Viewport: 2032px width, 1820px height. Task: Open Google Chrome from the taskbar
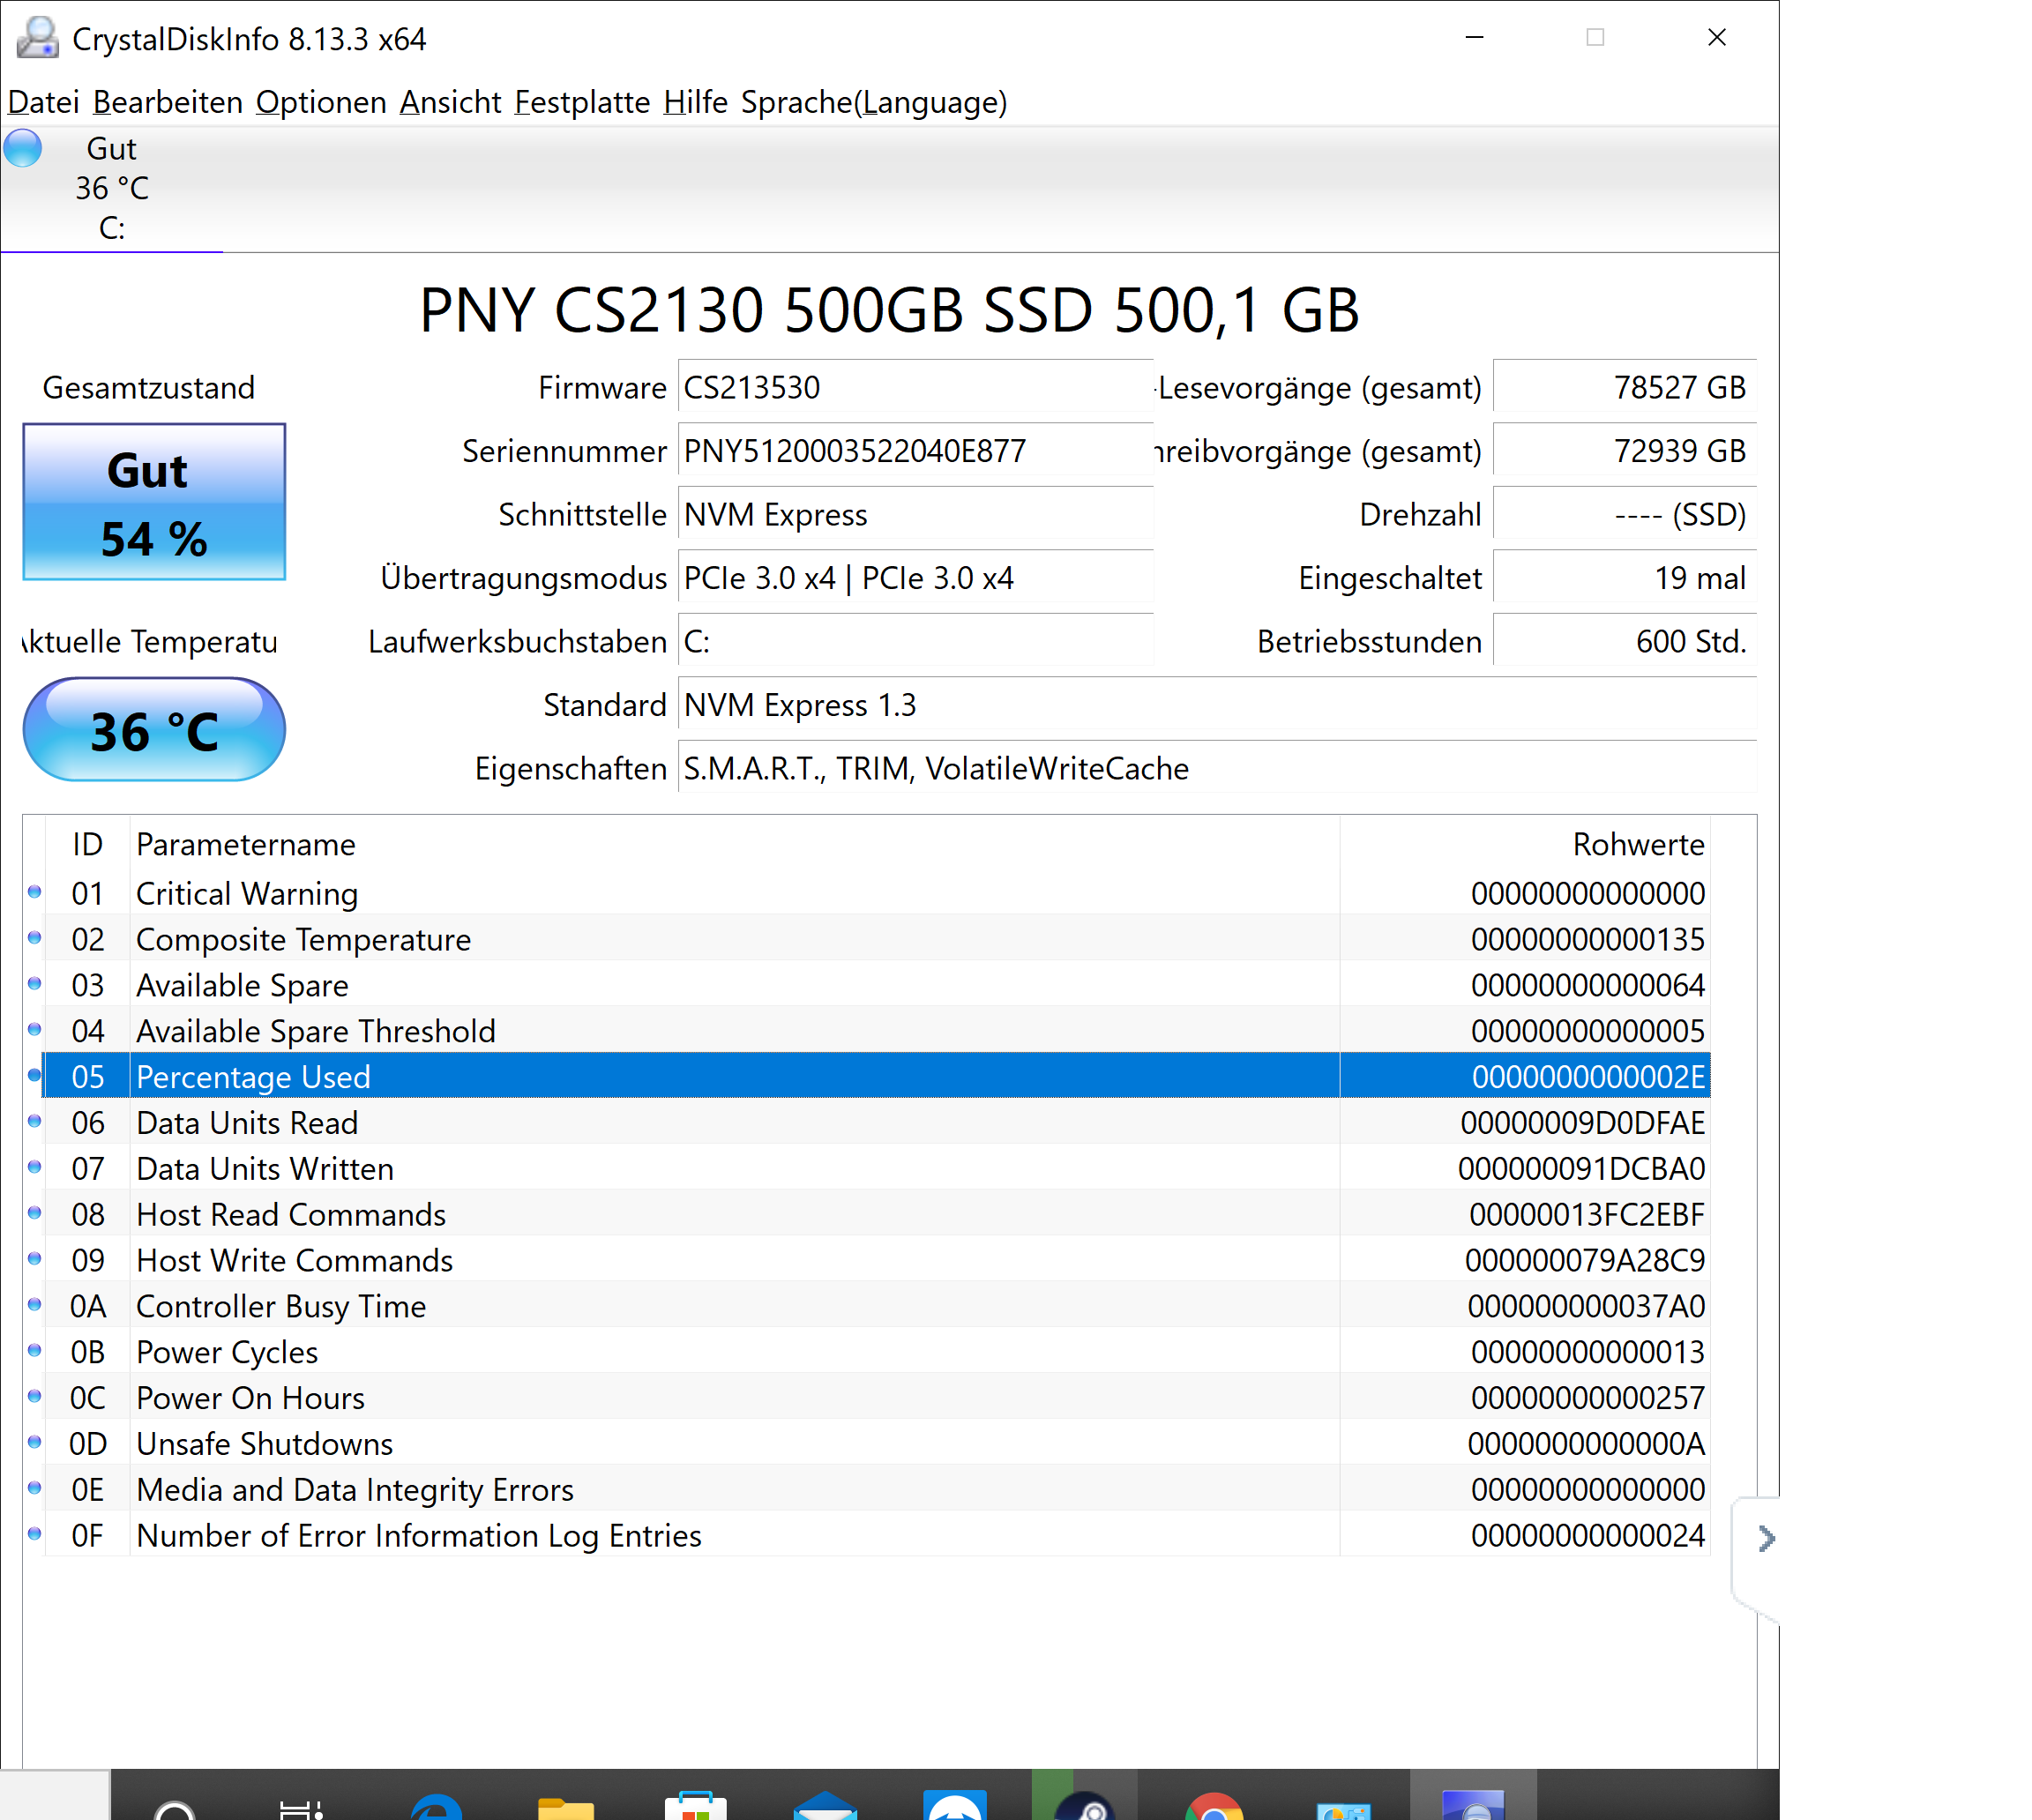1213,1804
